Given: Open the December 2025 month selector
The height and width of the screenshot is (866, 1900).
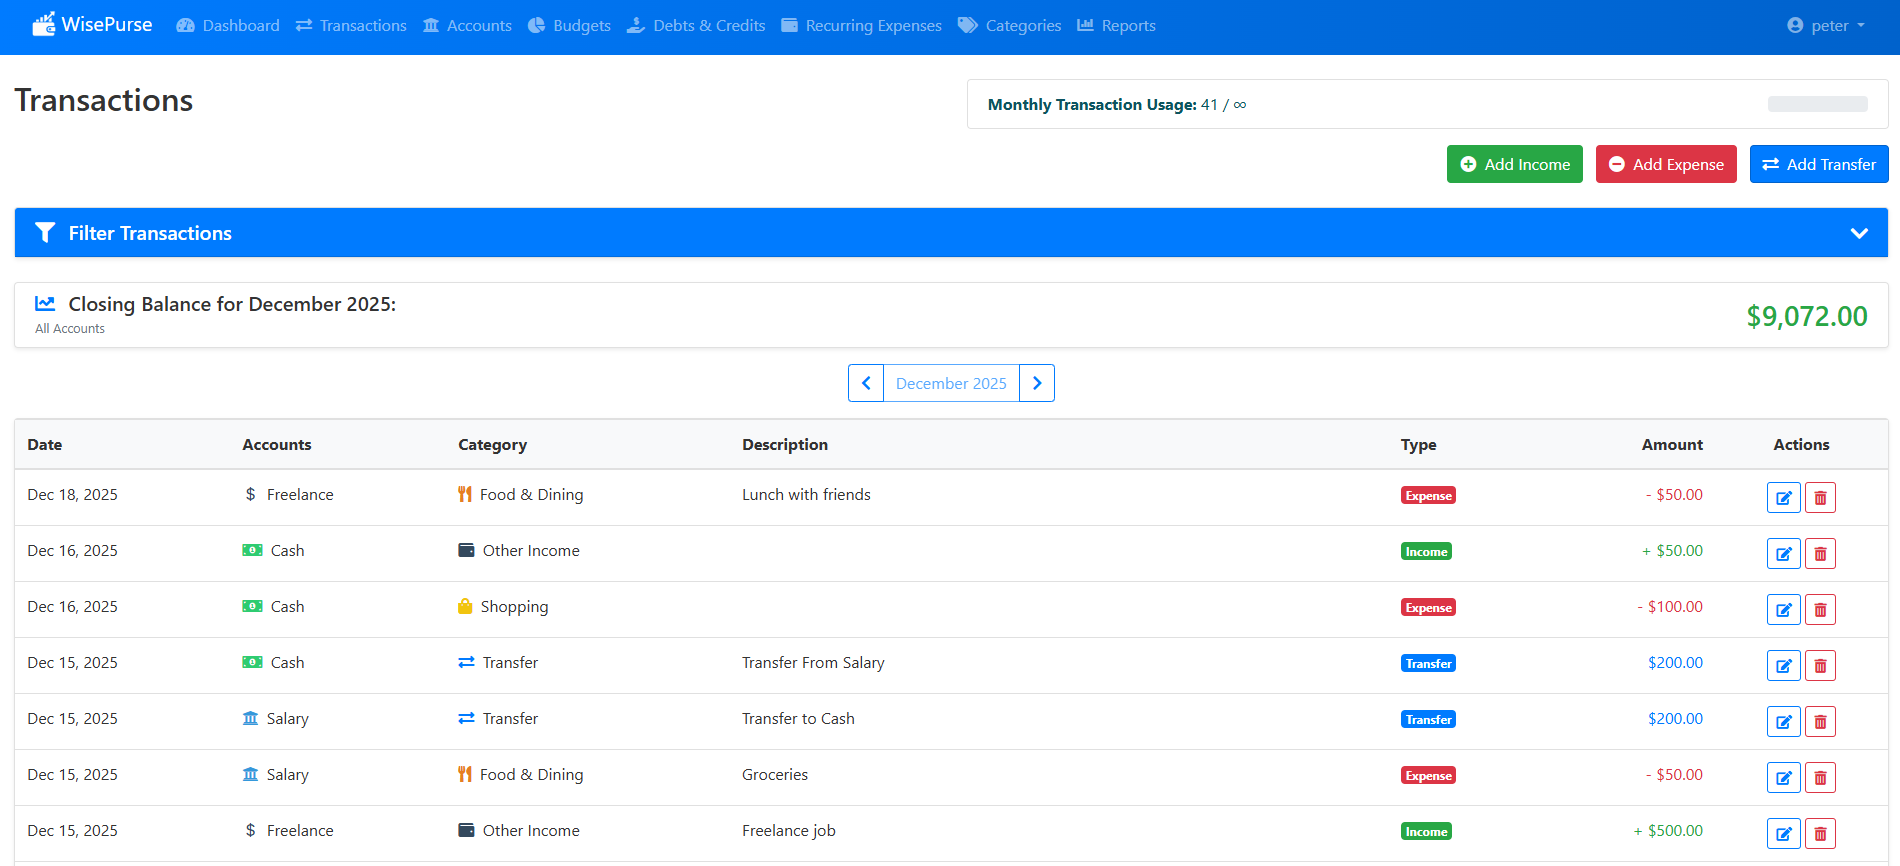Looking at the screenshot, I should tap(951, 383).
